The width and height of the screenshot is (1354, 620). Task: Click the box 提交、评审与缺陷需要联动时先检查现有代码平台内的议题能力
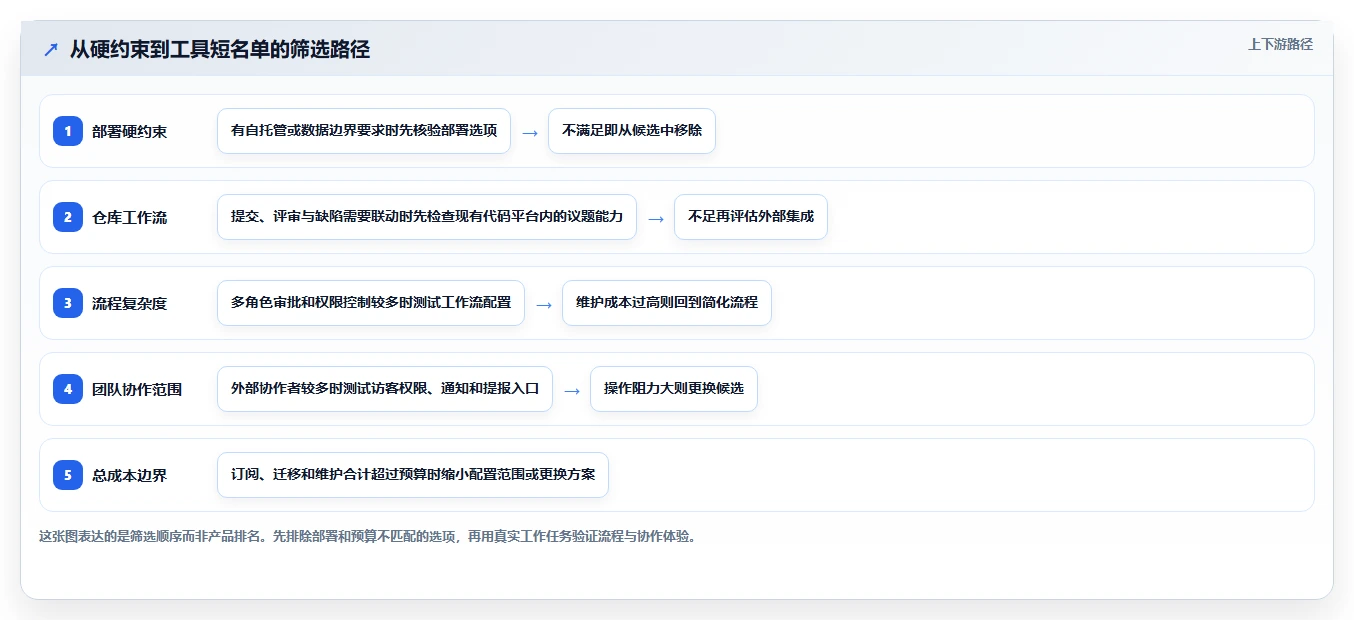(x=427, y=217)
